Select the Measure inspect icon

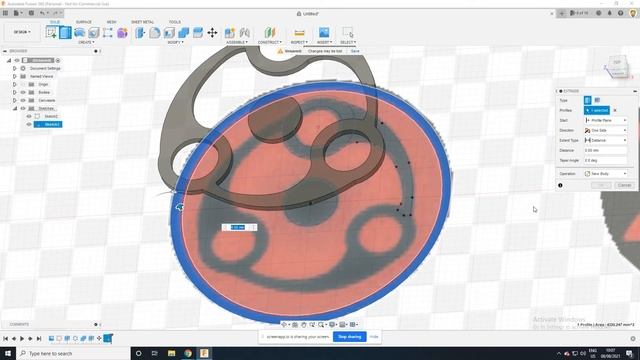coord(299,32)
